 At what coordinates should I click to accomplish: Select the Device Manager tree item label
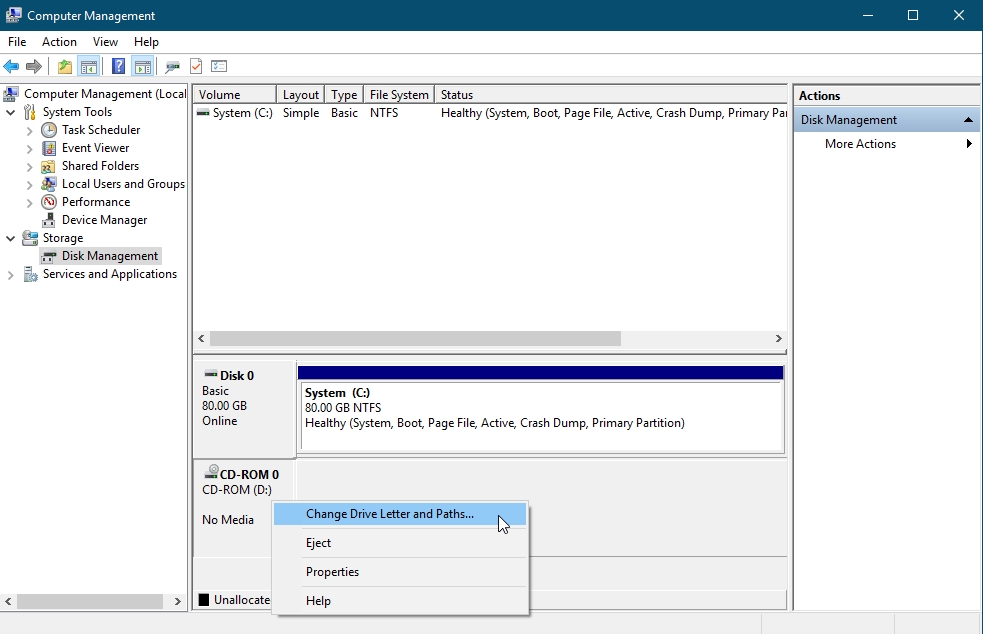[x=104, y=220]
